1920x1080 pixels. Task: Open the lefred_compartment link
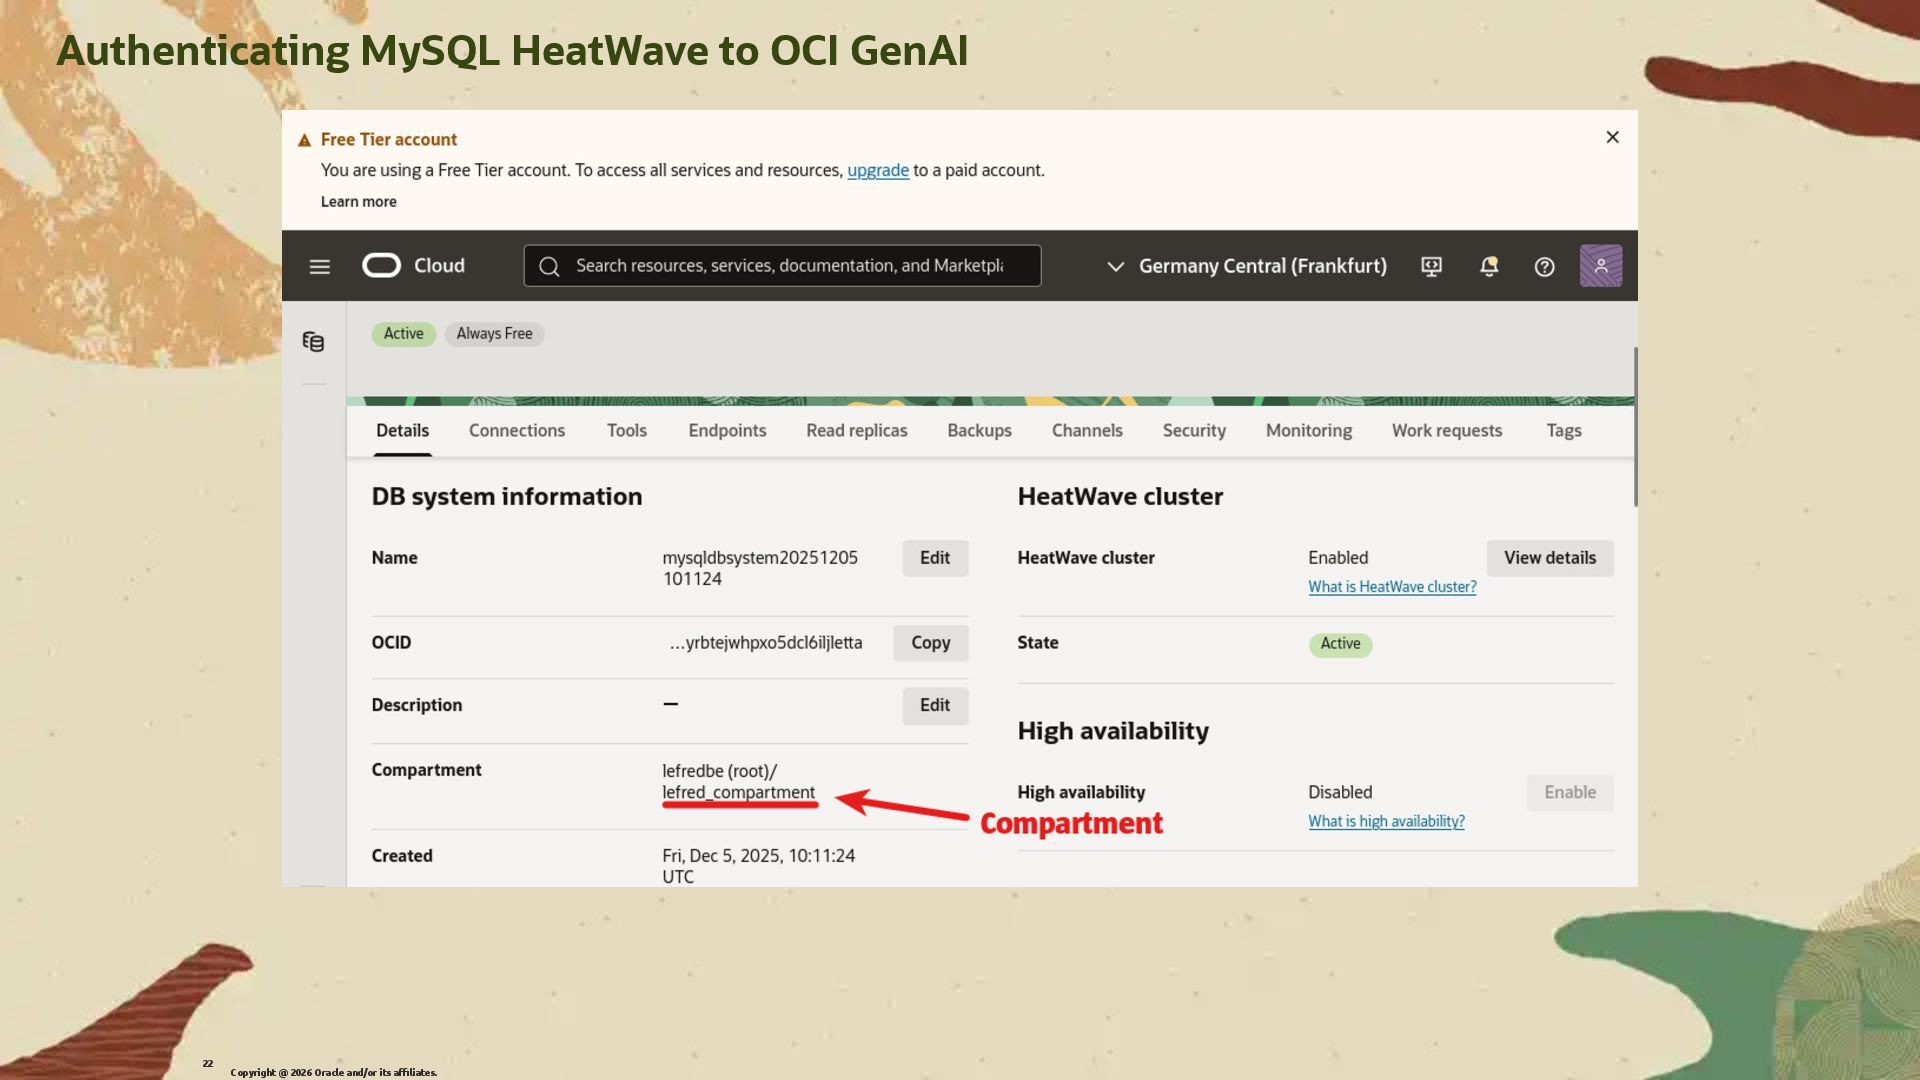738,792
